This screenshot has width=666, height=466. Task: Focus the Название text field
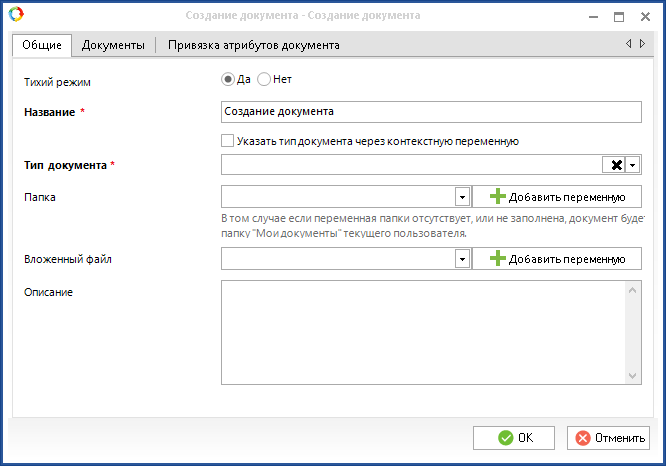pyautogui.click(x=429, y=112)
